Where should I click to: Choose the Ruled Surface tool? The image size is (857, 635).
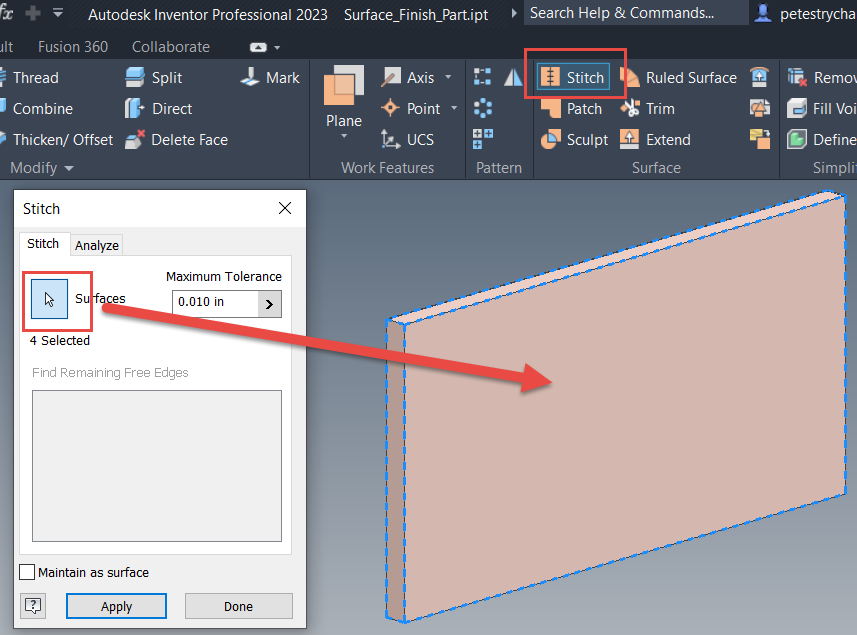(x=688, y=77)
